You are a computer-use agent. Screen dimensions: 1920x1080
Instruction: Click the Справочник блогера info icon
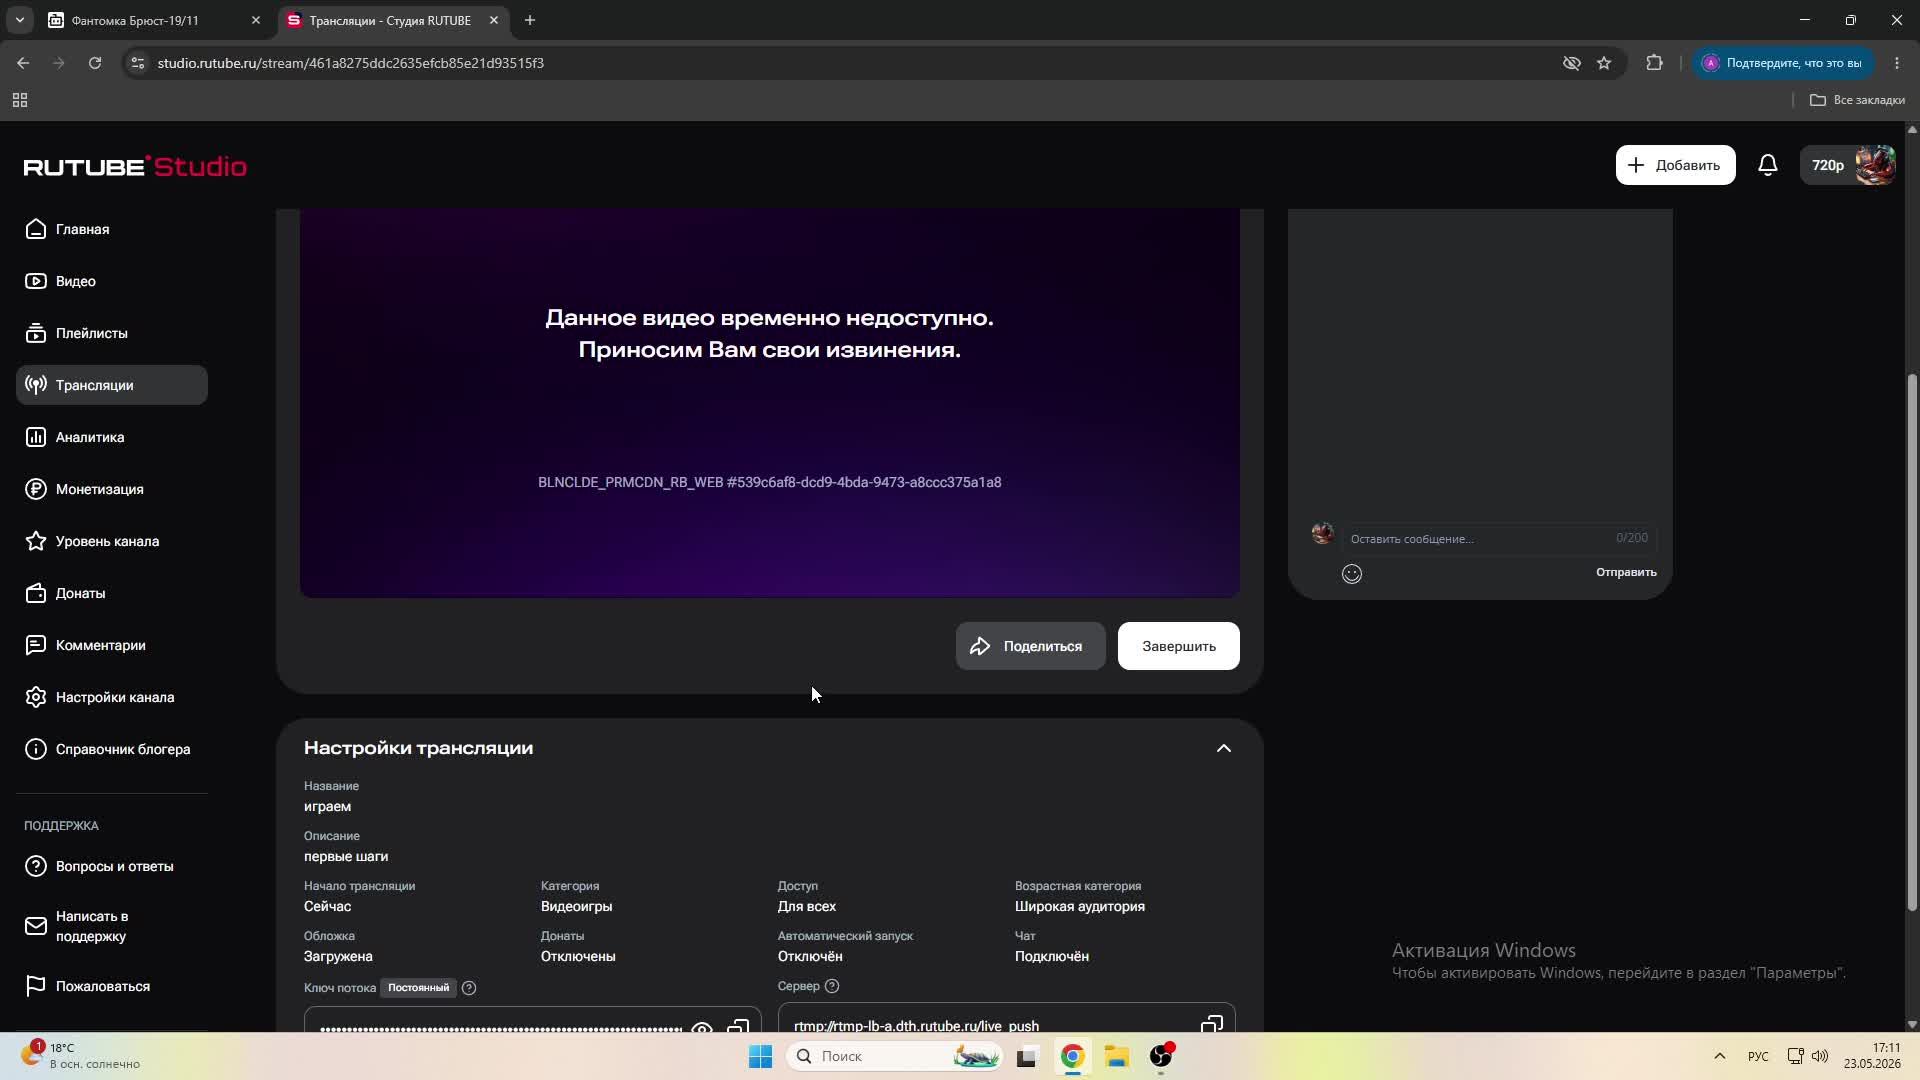pos(36,749)
